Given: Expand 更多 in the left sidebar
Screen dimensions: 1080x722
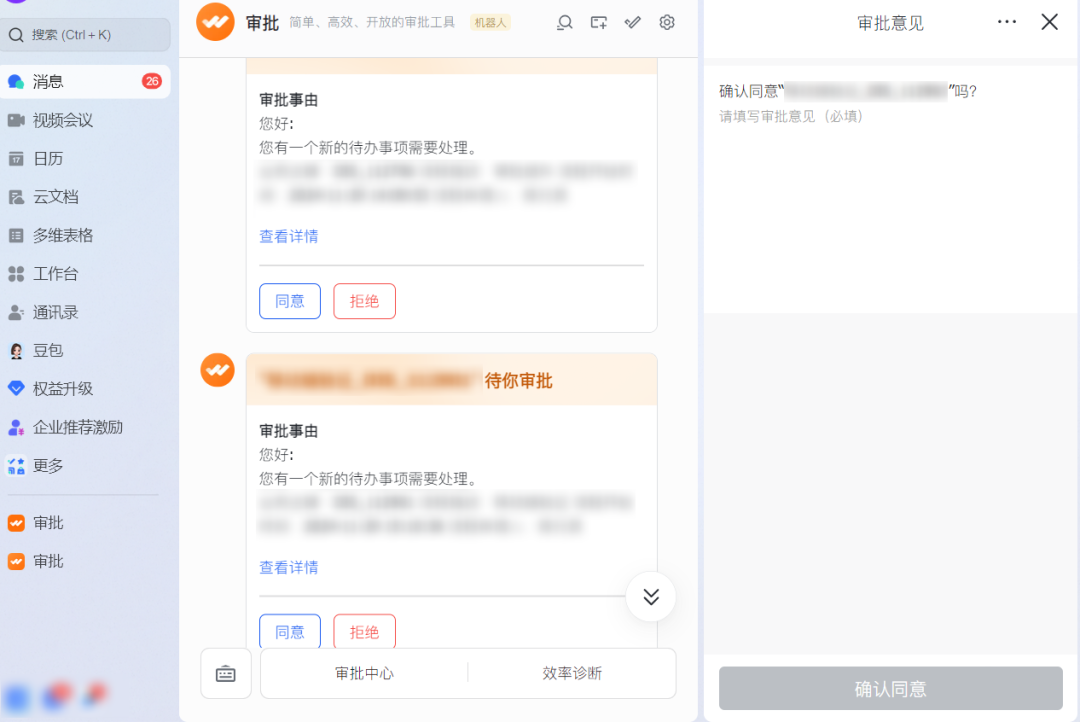Looking at the screenshot, I should click(x=47, y=466).
